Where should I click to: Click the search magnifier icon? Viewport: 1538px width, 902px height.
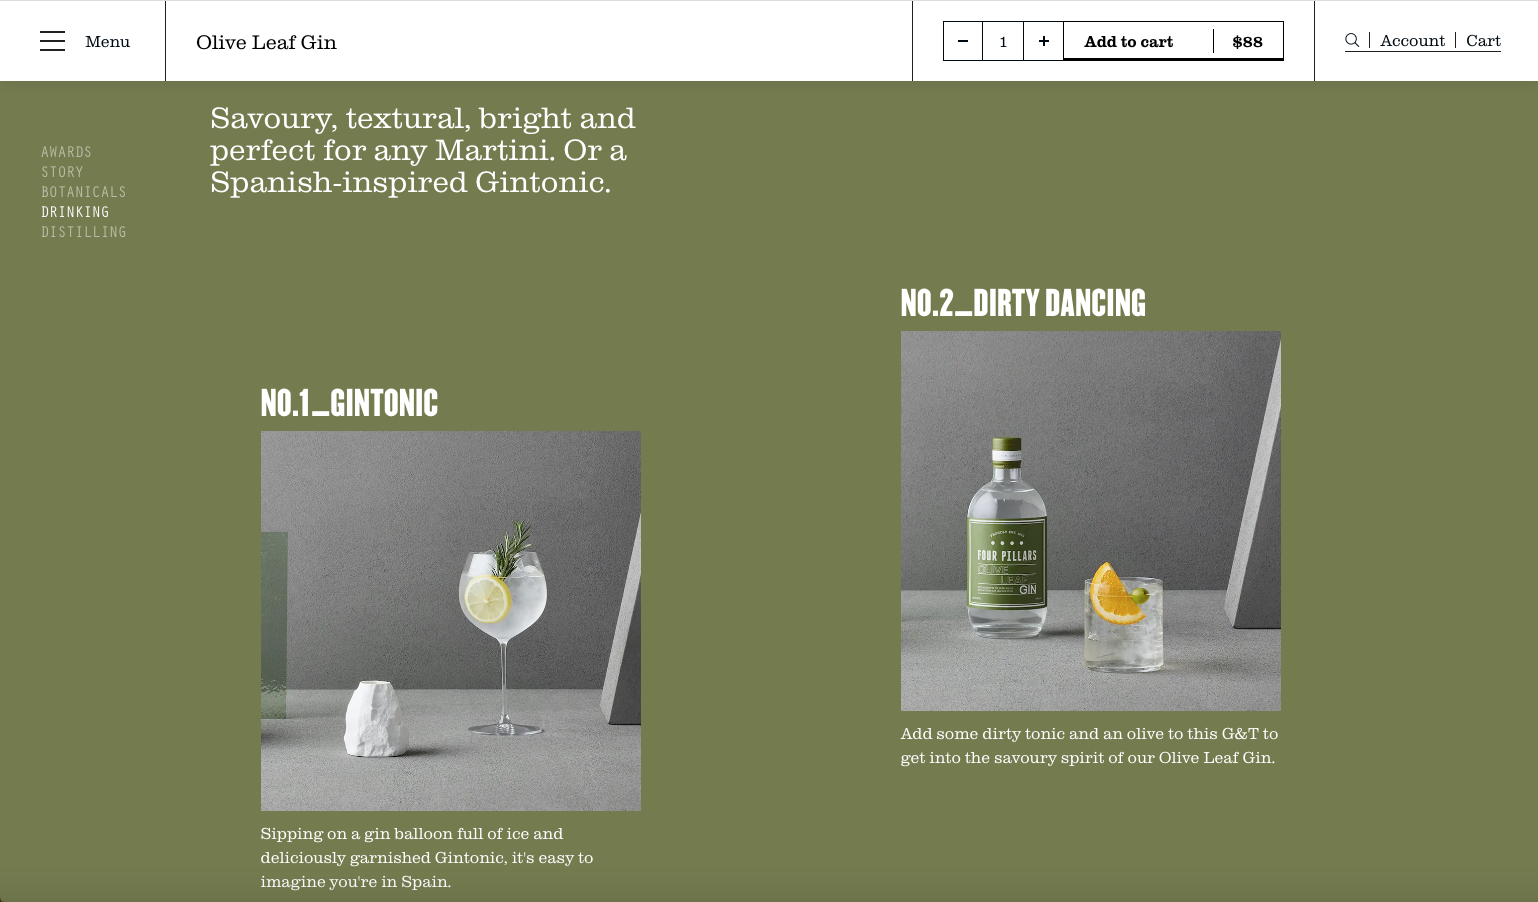pos(1352,40)
